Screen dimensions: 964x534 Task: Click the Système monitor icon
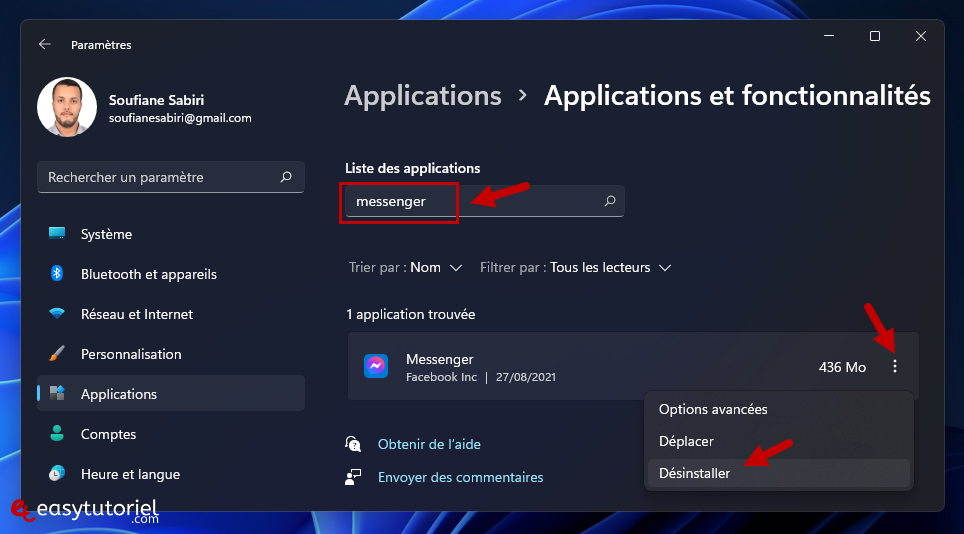pos(57,233)
